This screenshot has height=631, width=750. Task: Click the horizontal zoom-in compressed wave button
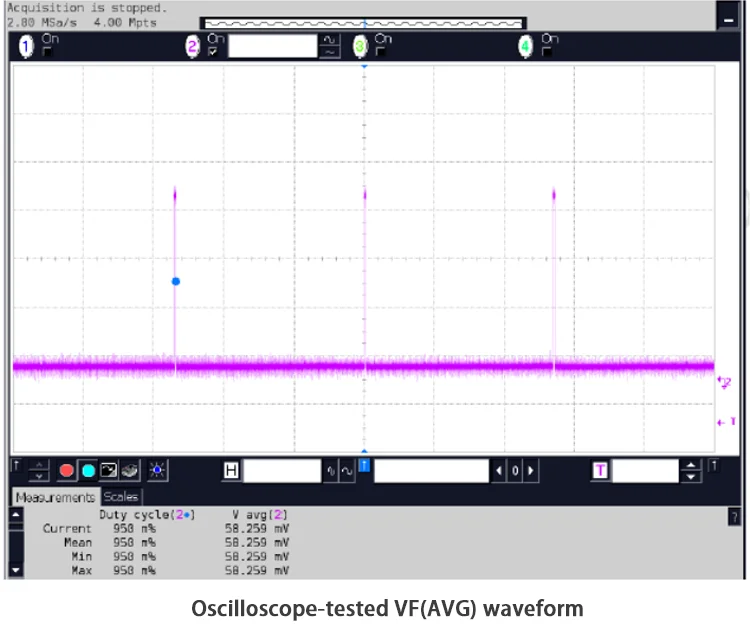coord(331,471)
